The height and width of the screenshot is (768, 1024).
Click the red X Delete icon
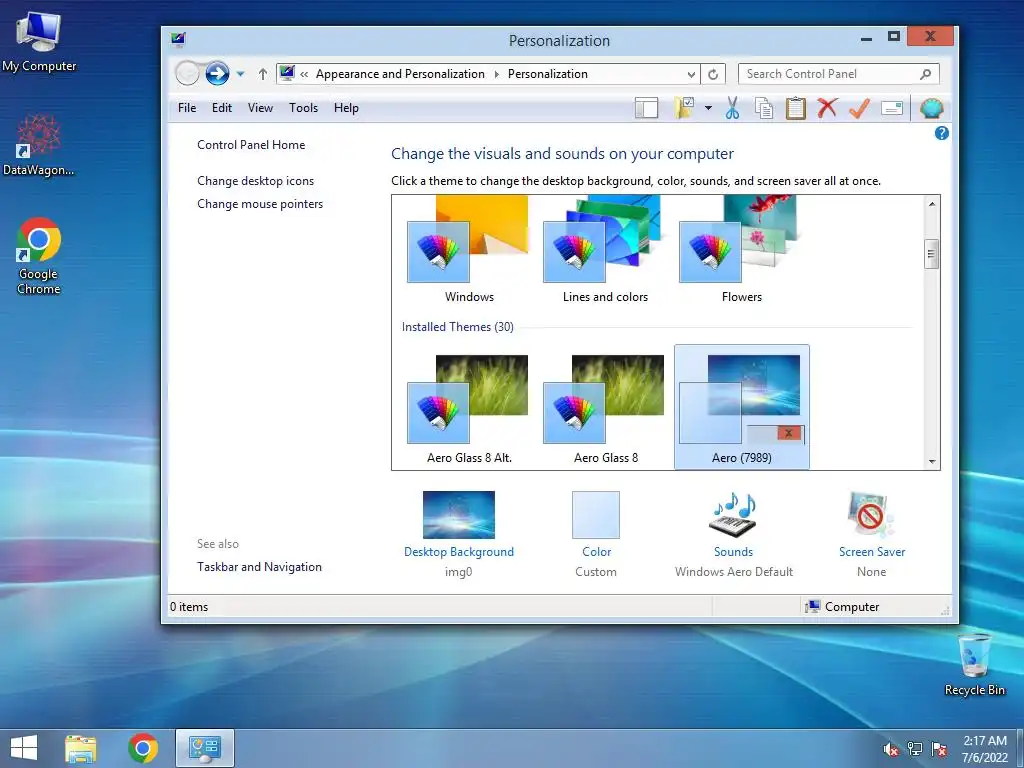827,108
